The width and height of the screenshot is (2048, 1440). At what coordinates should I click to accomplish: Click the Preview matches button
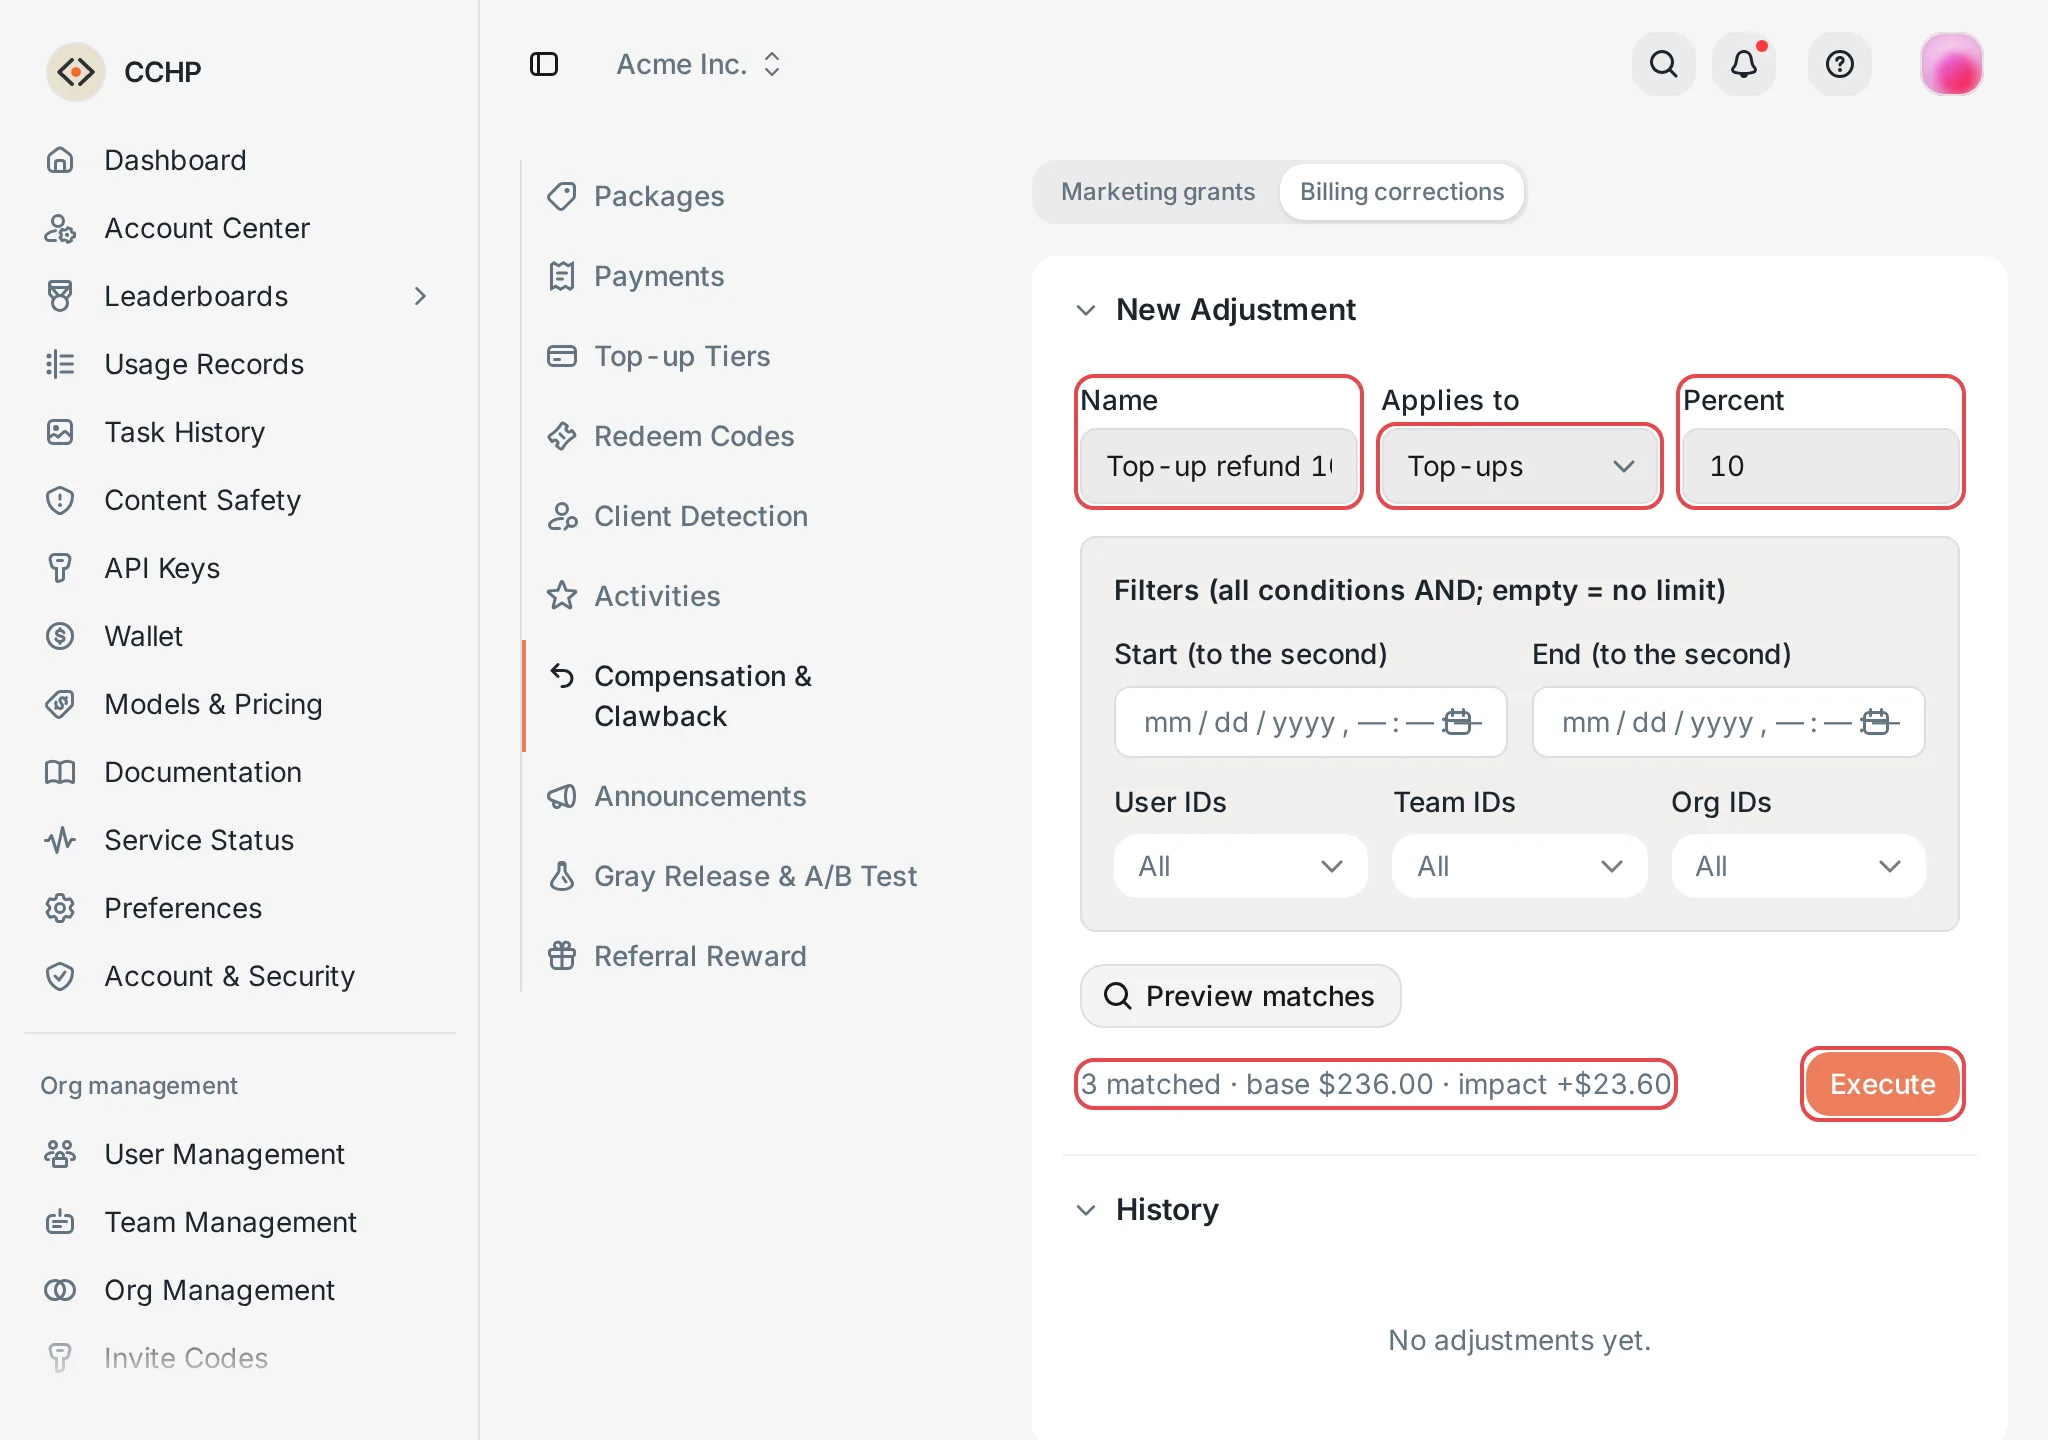[x=1240, y=996]
